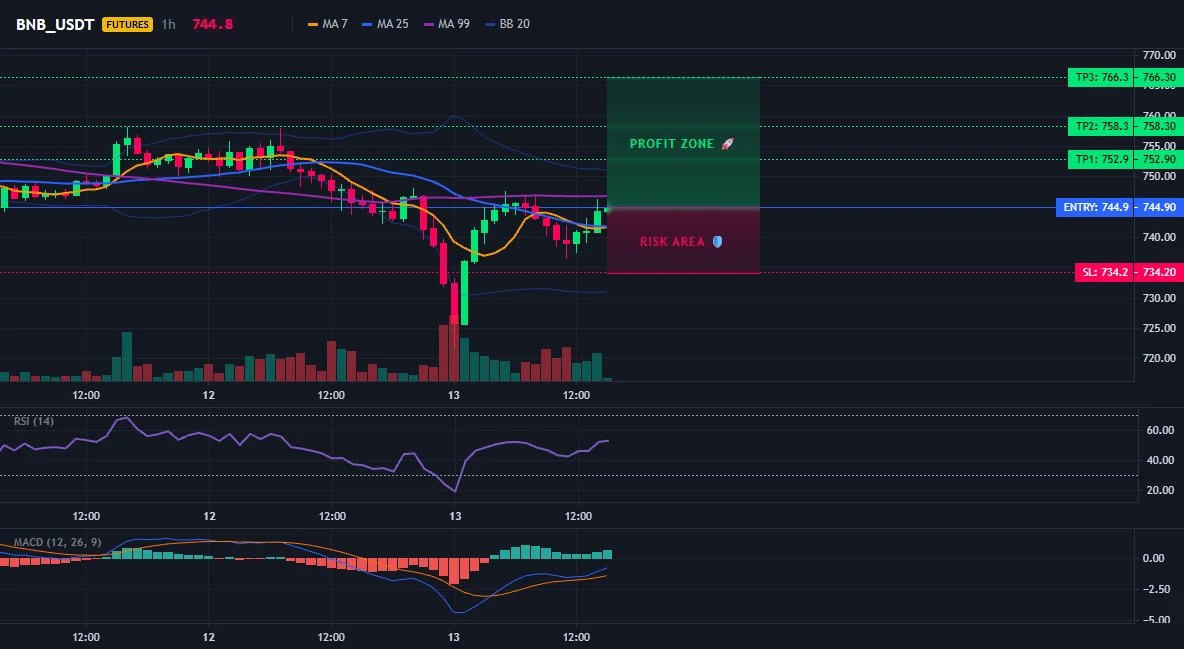
Task: Open the 1h timeframe selector
Action: (168, 24)
